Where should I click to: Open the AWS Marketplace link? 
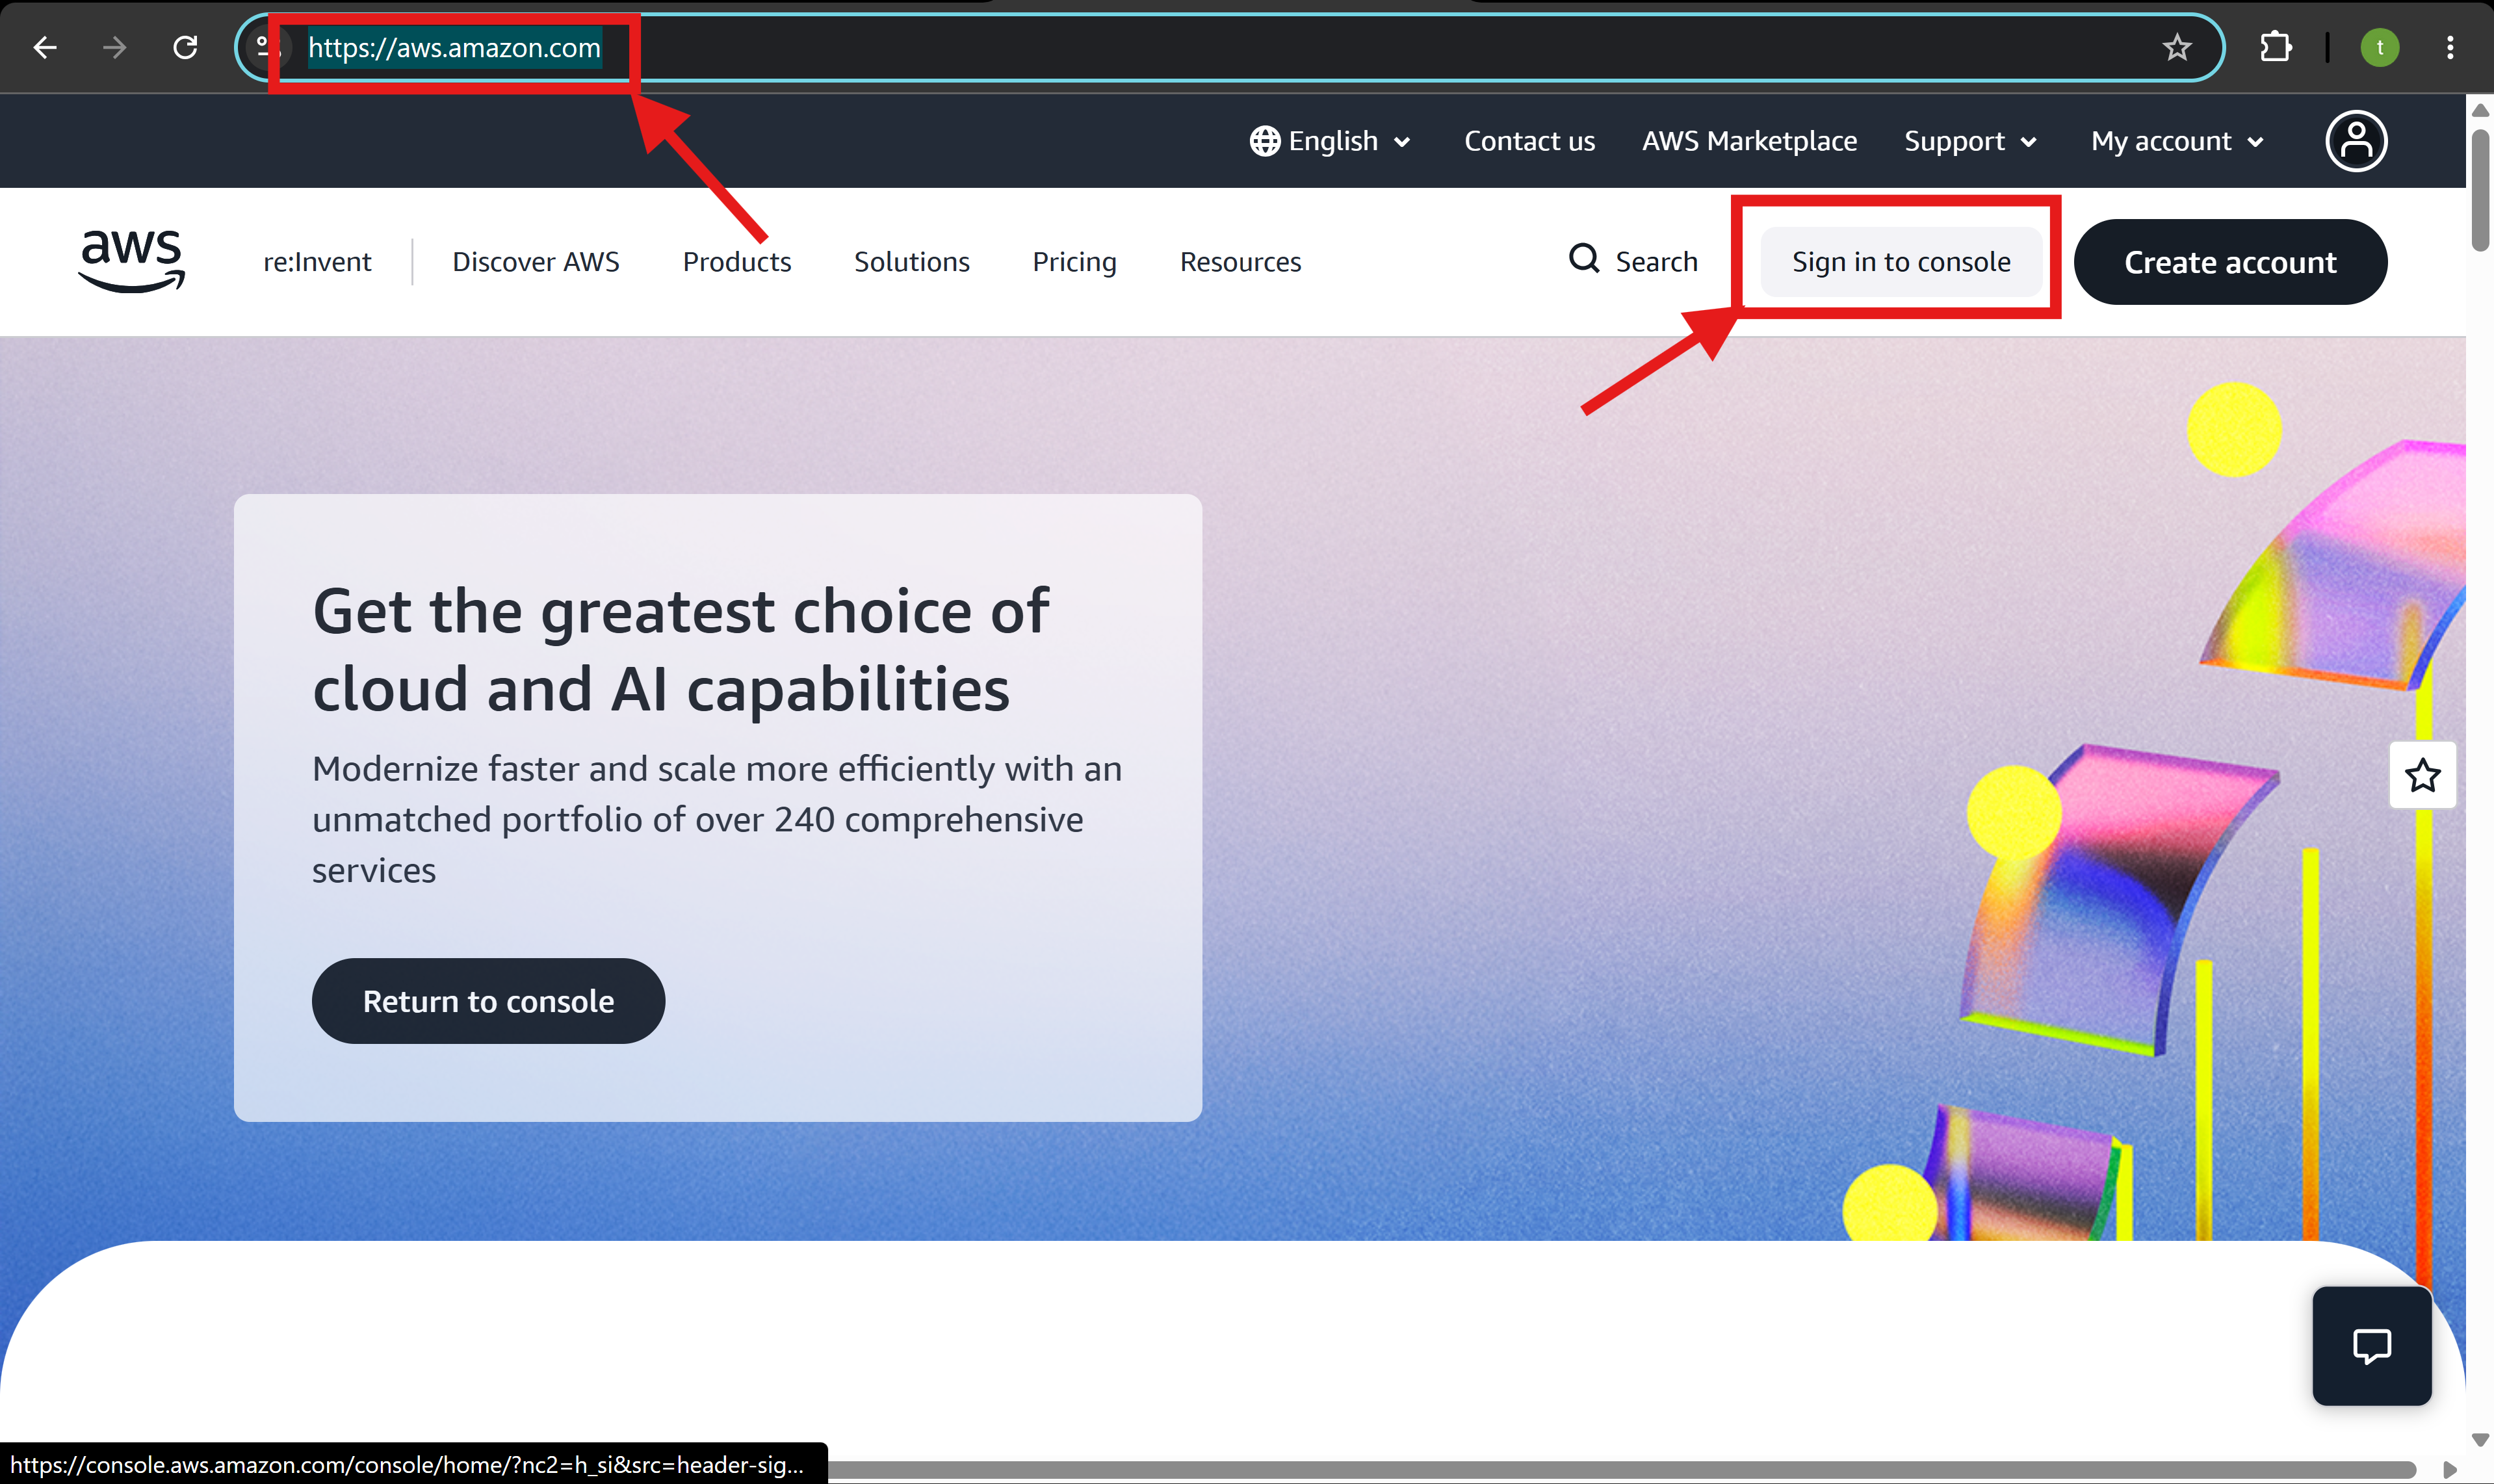[x=1749, y=141]
